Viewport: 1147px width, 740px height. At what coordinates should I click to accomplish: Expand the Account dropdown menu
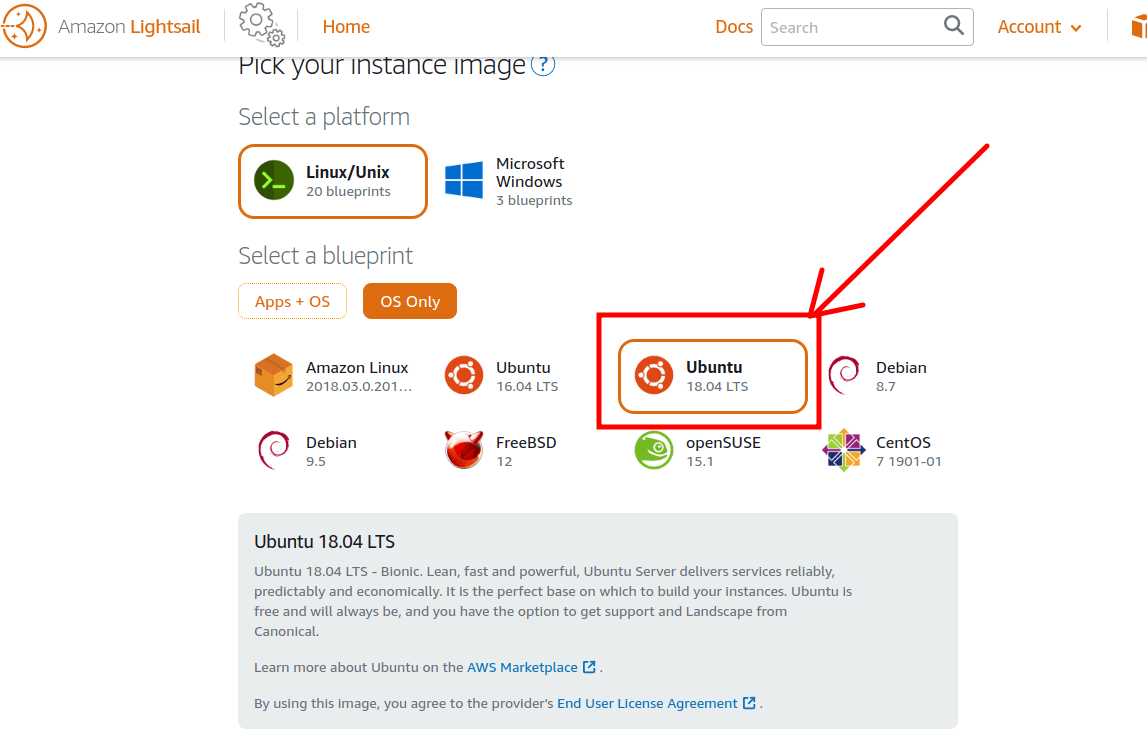coord(1039,27)
